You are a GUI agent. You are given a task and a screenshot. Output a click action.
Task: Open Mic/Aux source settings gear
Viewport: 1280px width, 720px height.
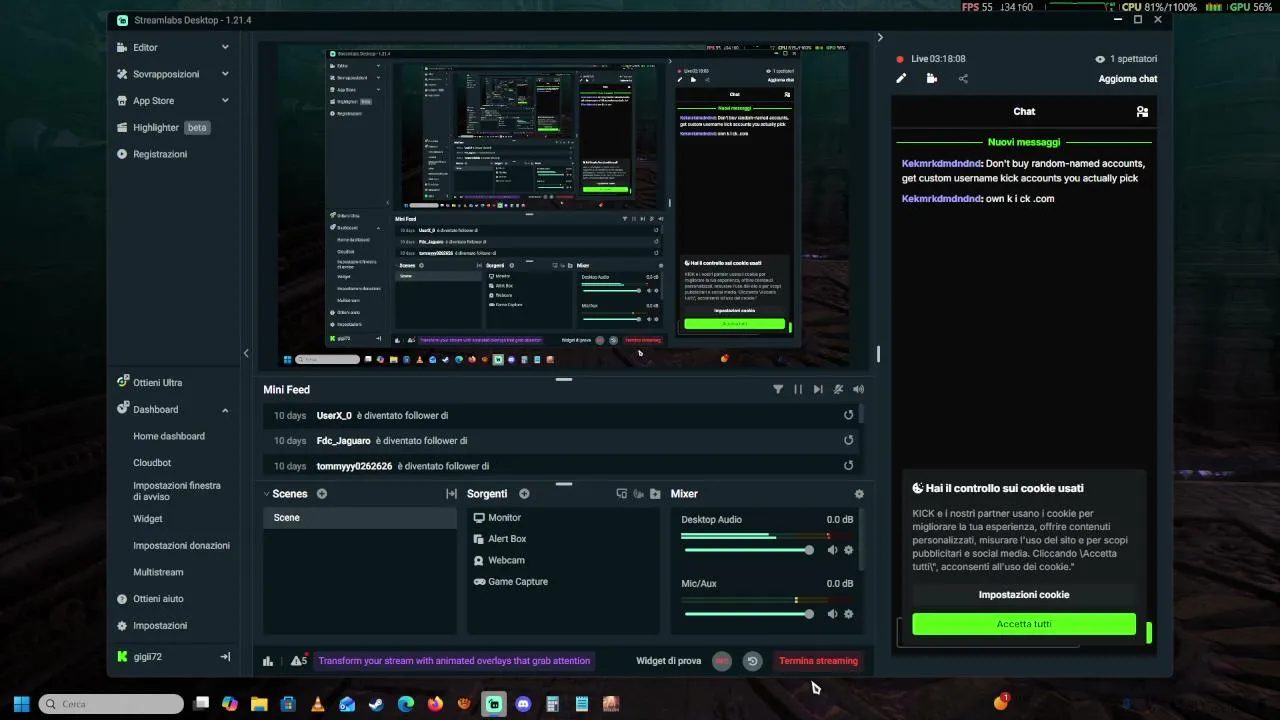pos(849,614)
